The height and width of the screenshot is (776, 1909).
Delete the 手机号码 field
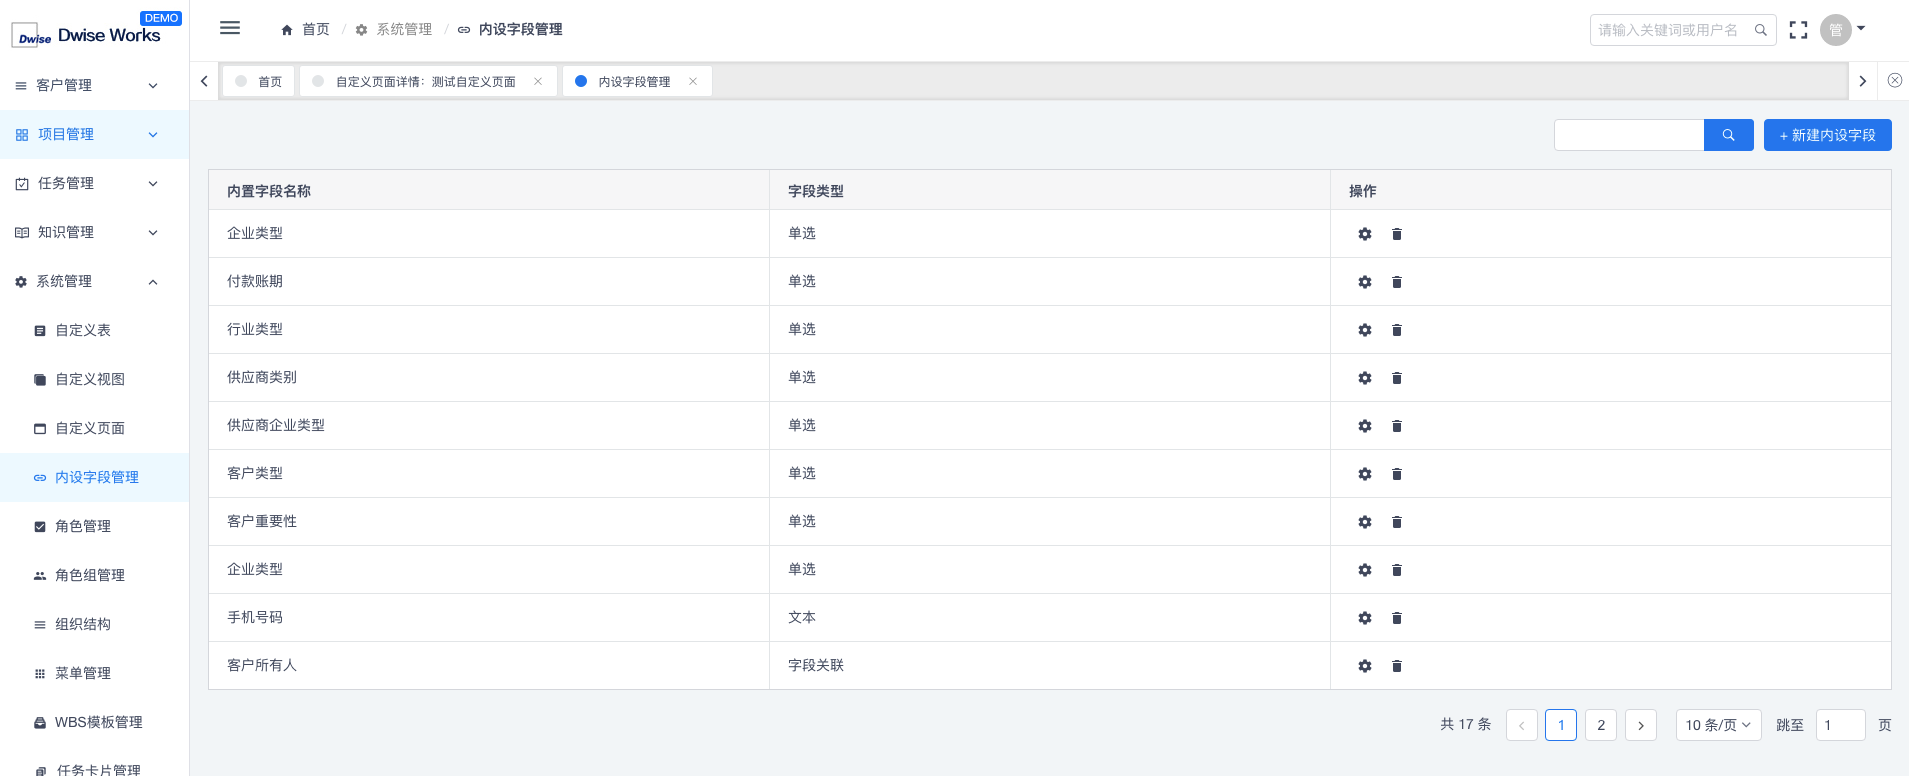[1397, 618]
